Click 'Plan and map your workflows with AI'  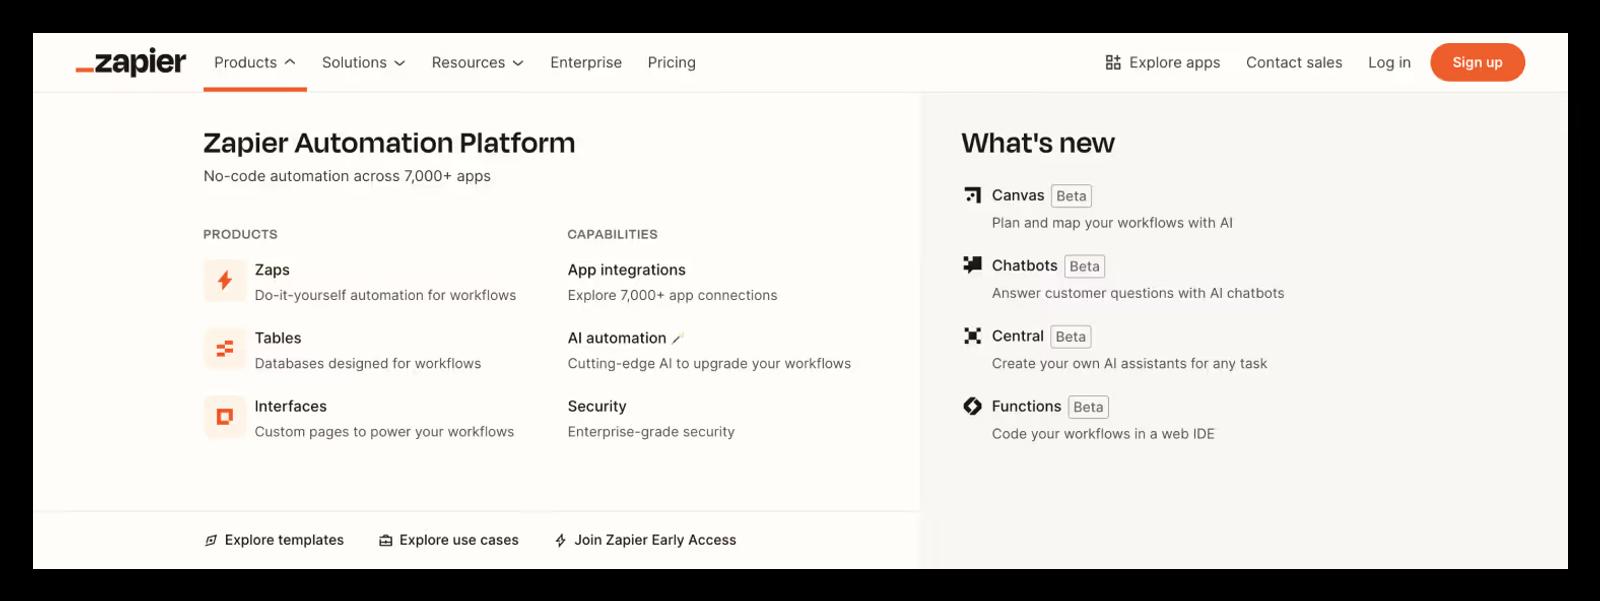tap(1112, 223)
